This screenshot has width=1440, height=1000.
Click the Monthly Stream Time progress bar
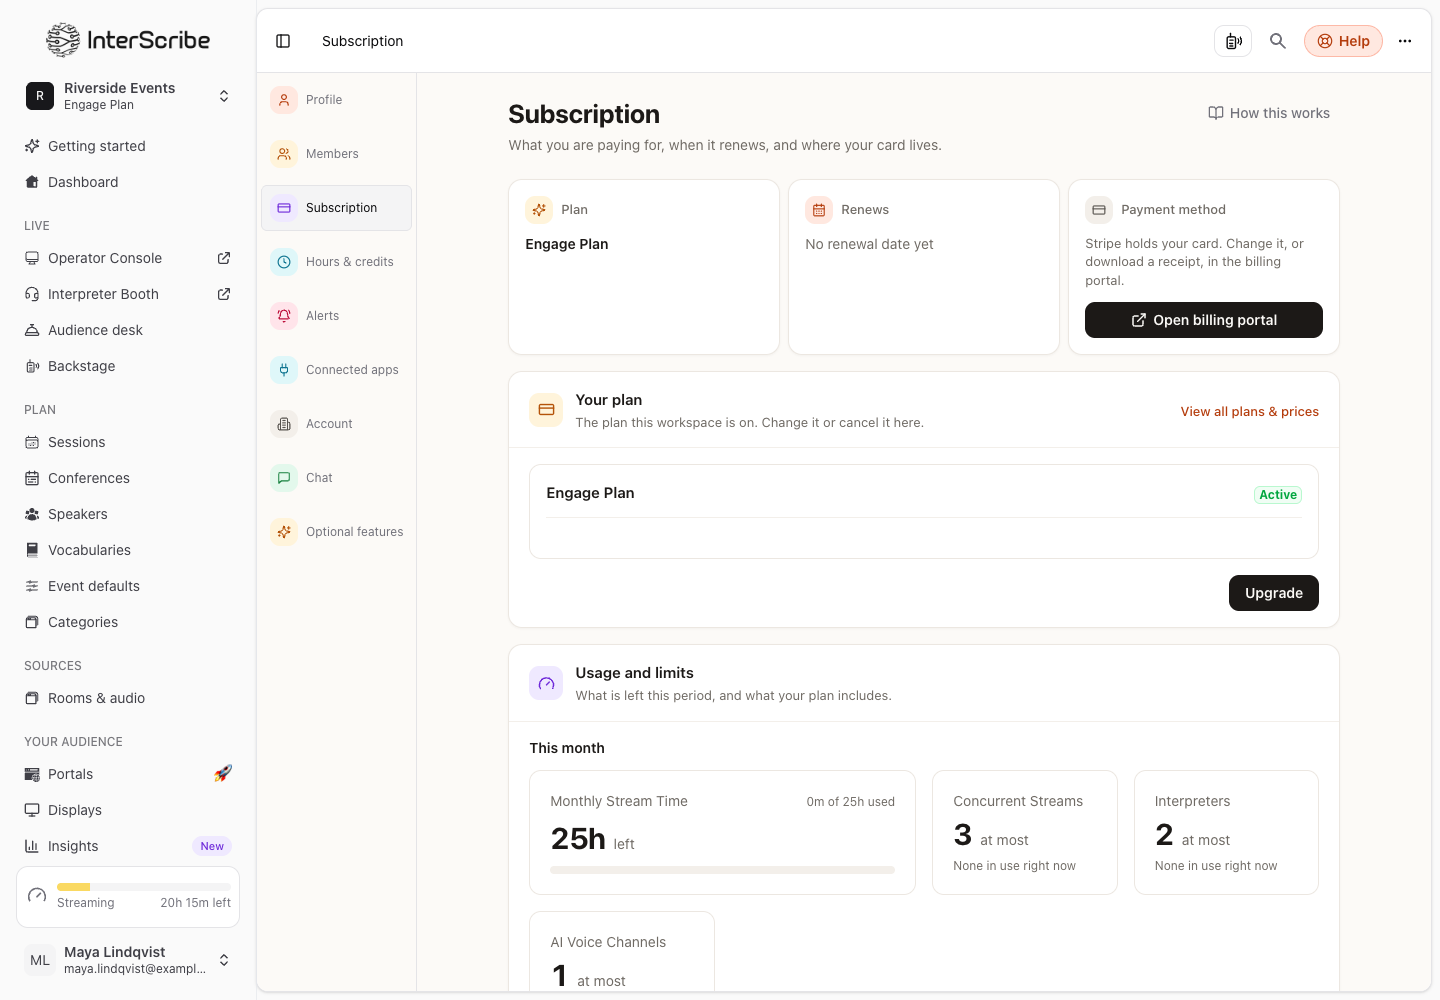click(722, 870)
